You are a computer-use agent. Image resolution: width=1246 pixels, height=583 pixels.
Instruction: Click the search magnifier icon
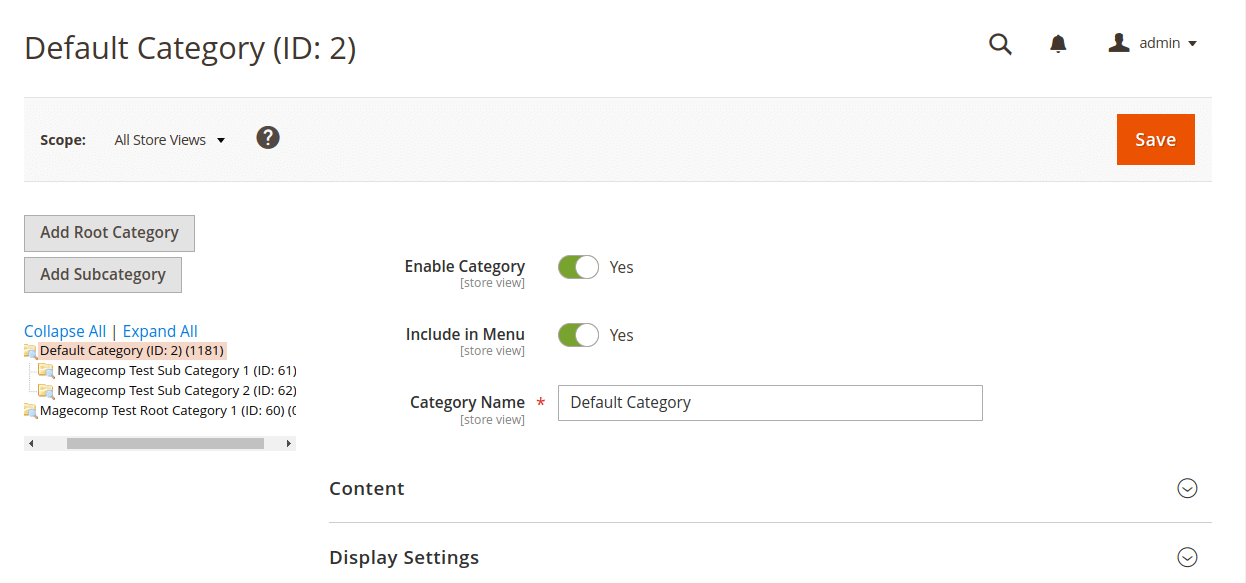(x=1000, y=44)
